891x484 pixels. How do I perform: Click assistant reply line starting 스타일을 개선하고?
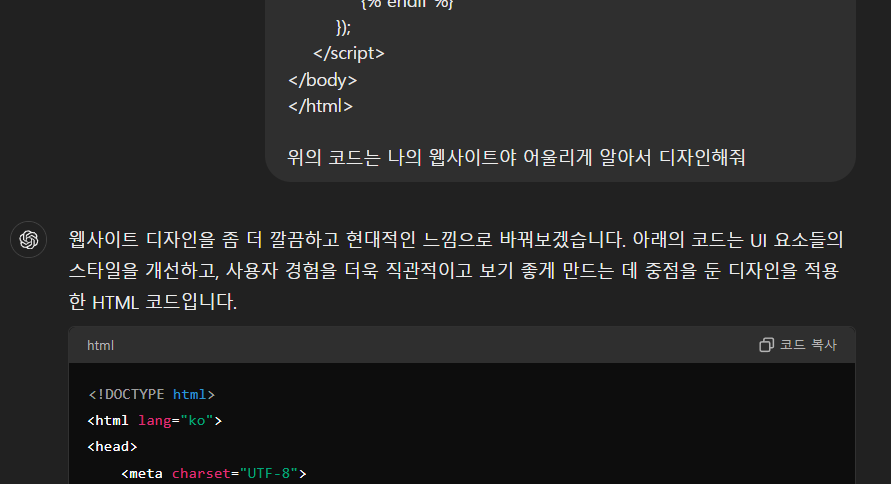[x=453, y=270]
